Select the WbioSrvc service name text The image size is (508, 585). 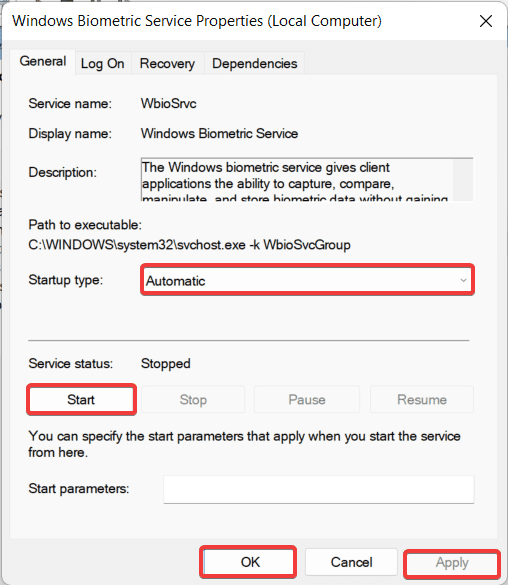[169, 103]
